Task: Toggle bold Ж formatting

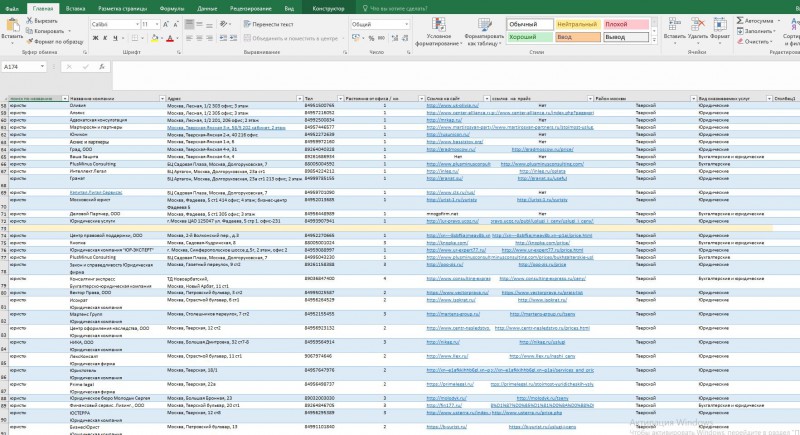Action: (x=95, y=38)
